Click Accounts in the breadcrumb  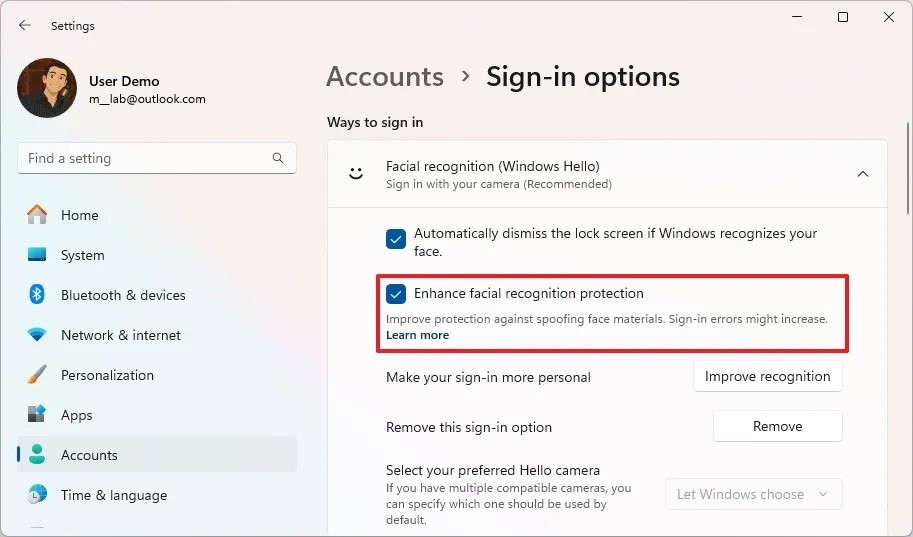pos(385,76)
